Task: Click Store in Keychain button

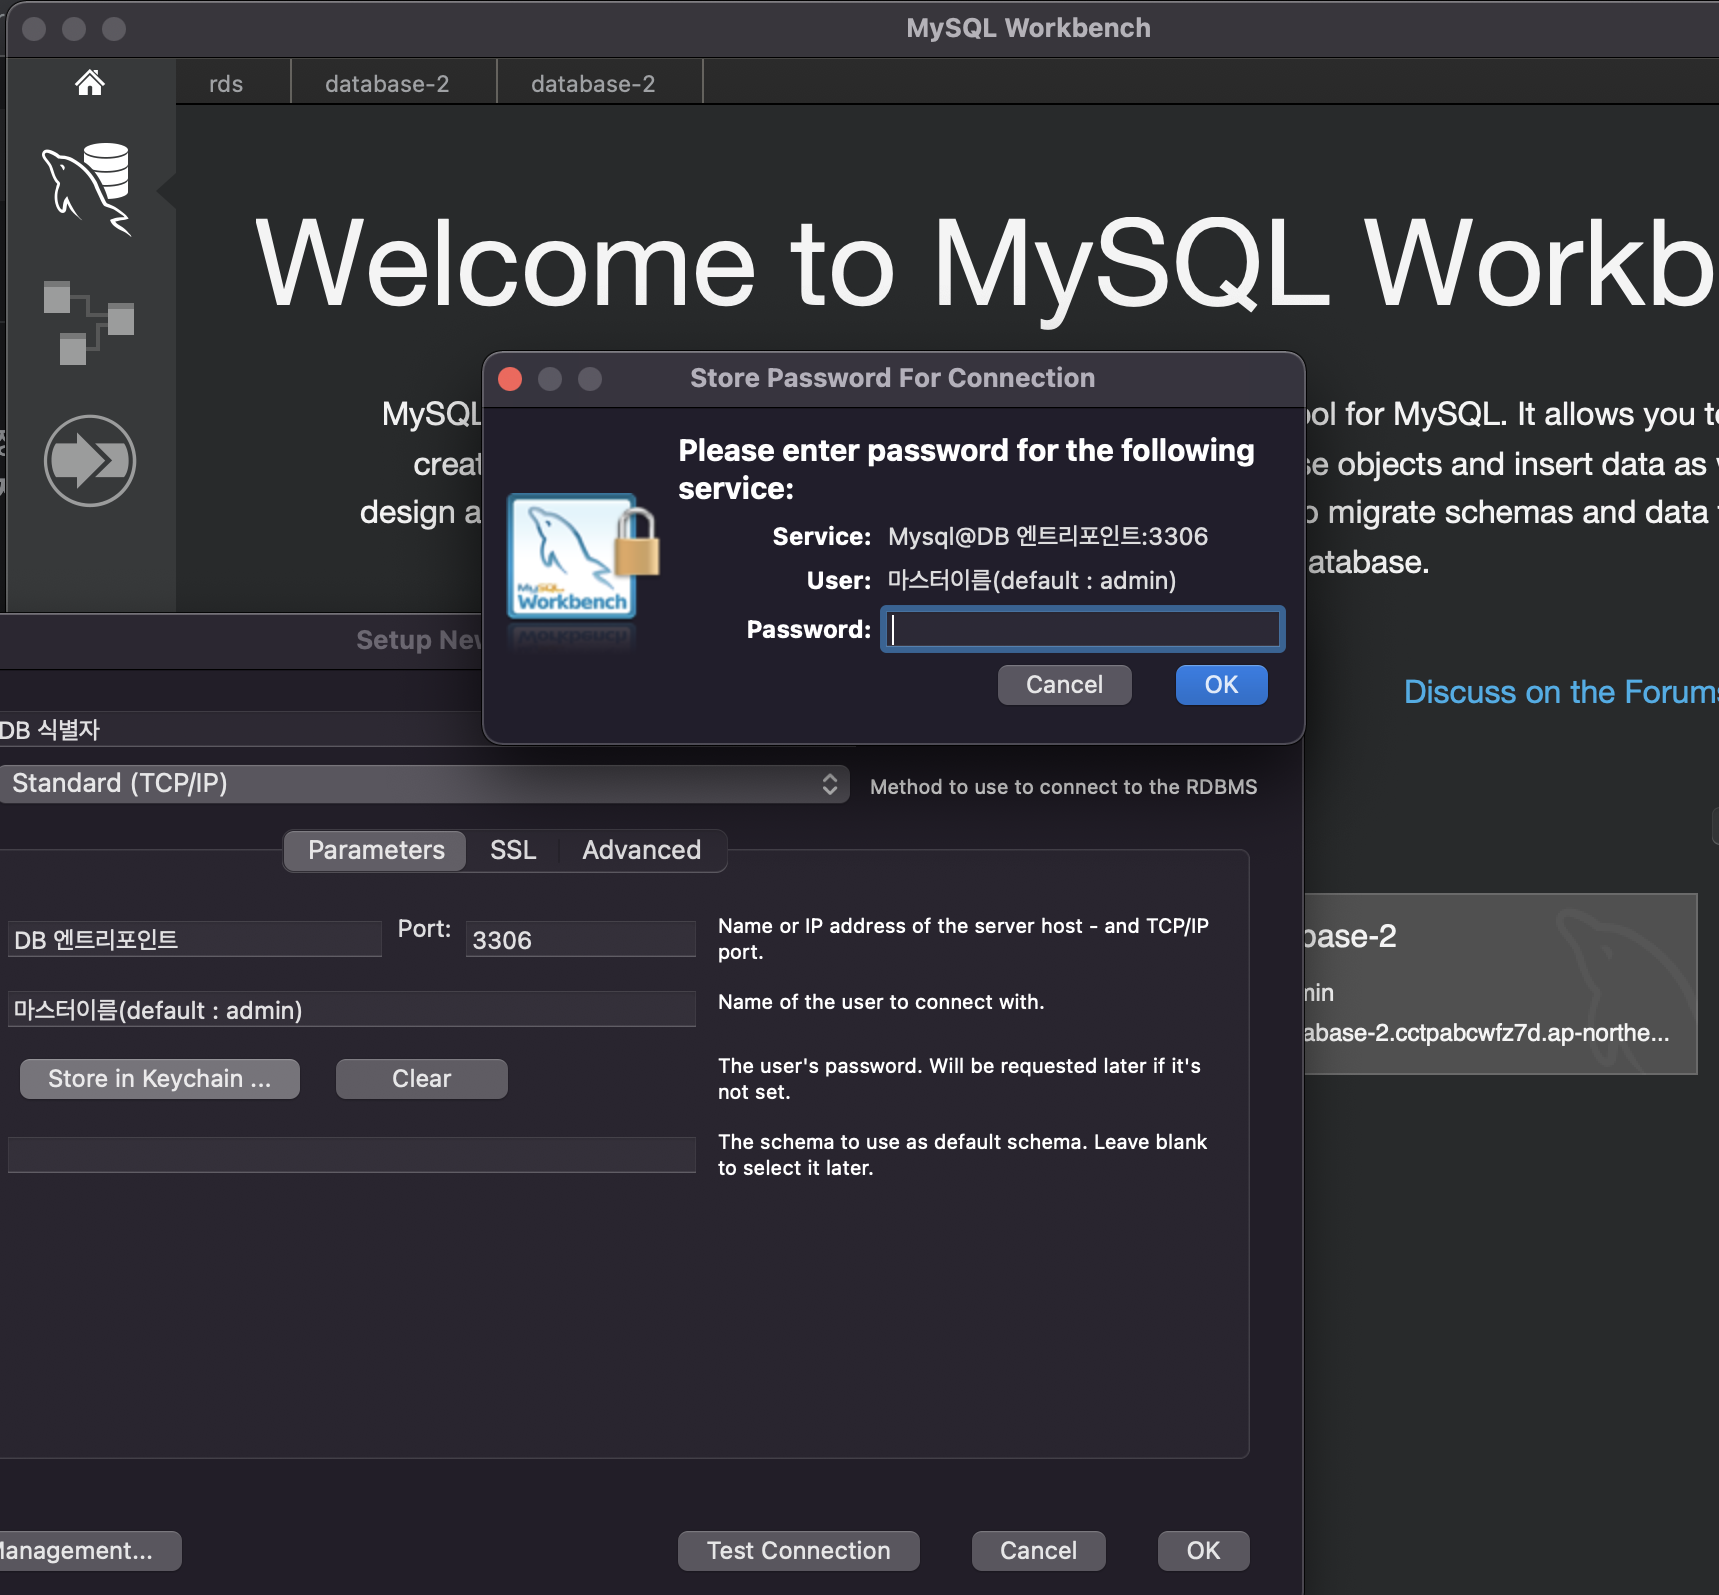Action: (160, 1079)
